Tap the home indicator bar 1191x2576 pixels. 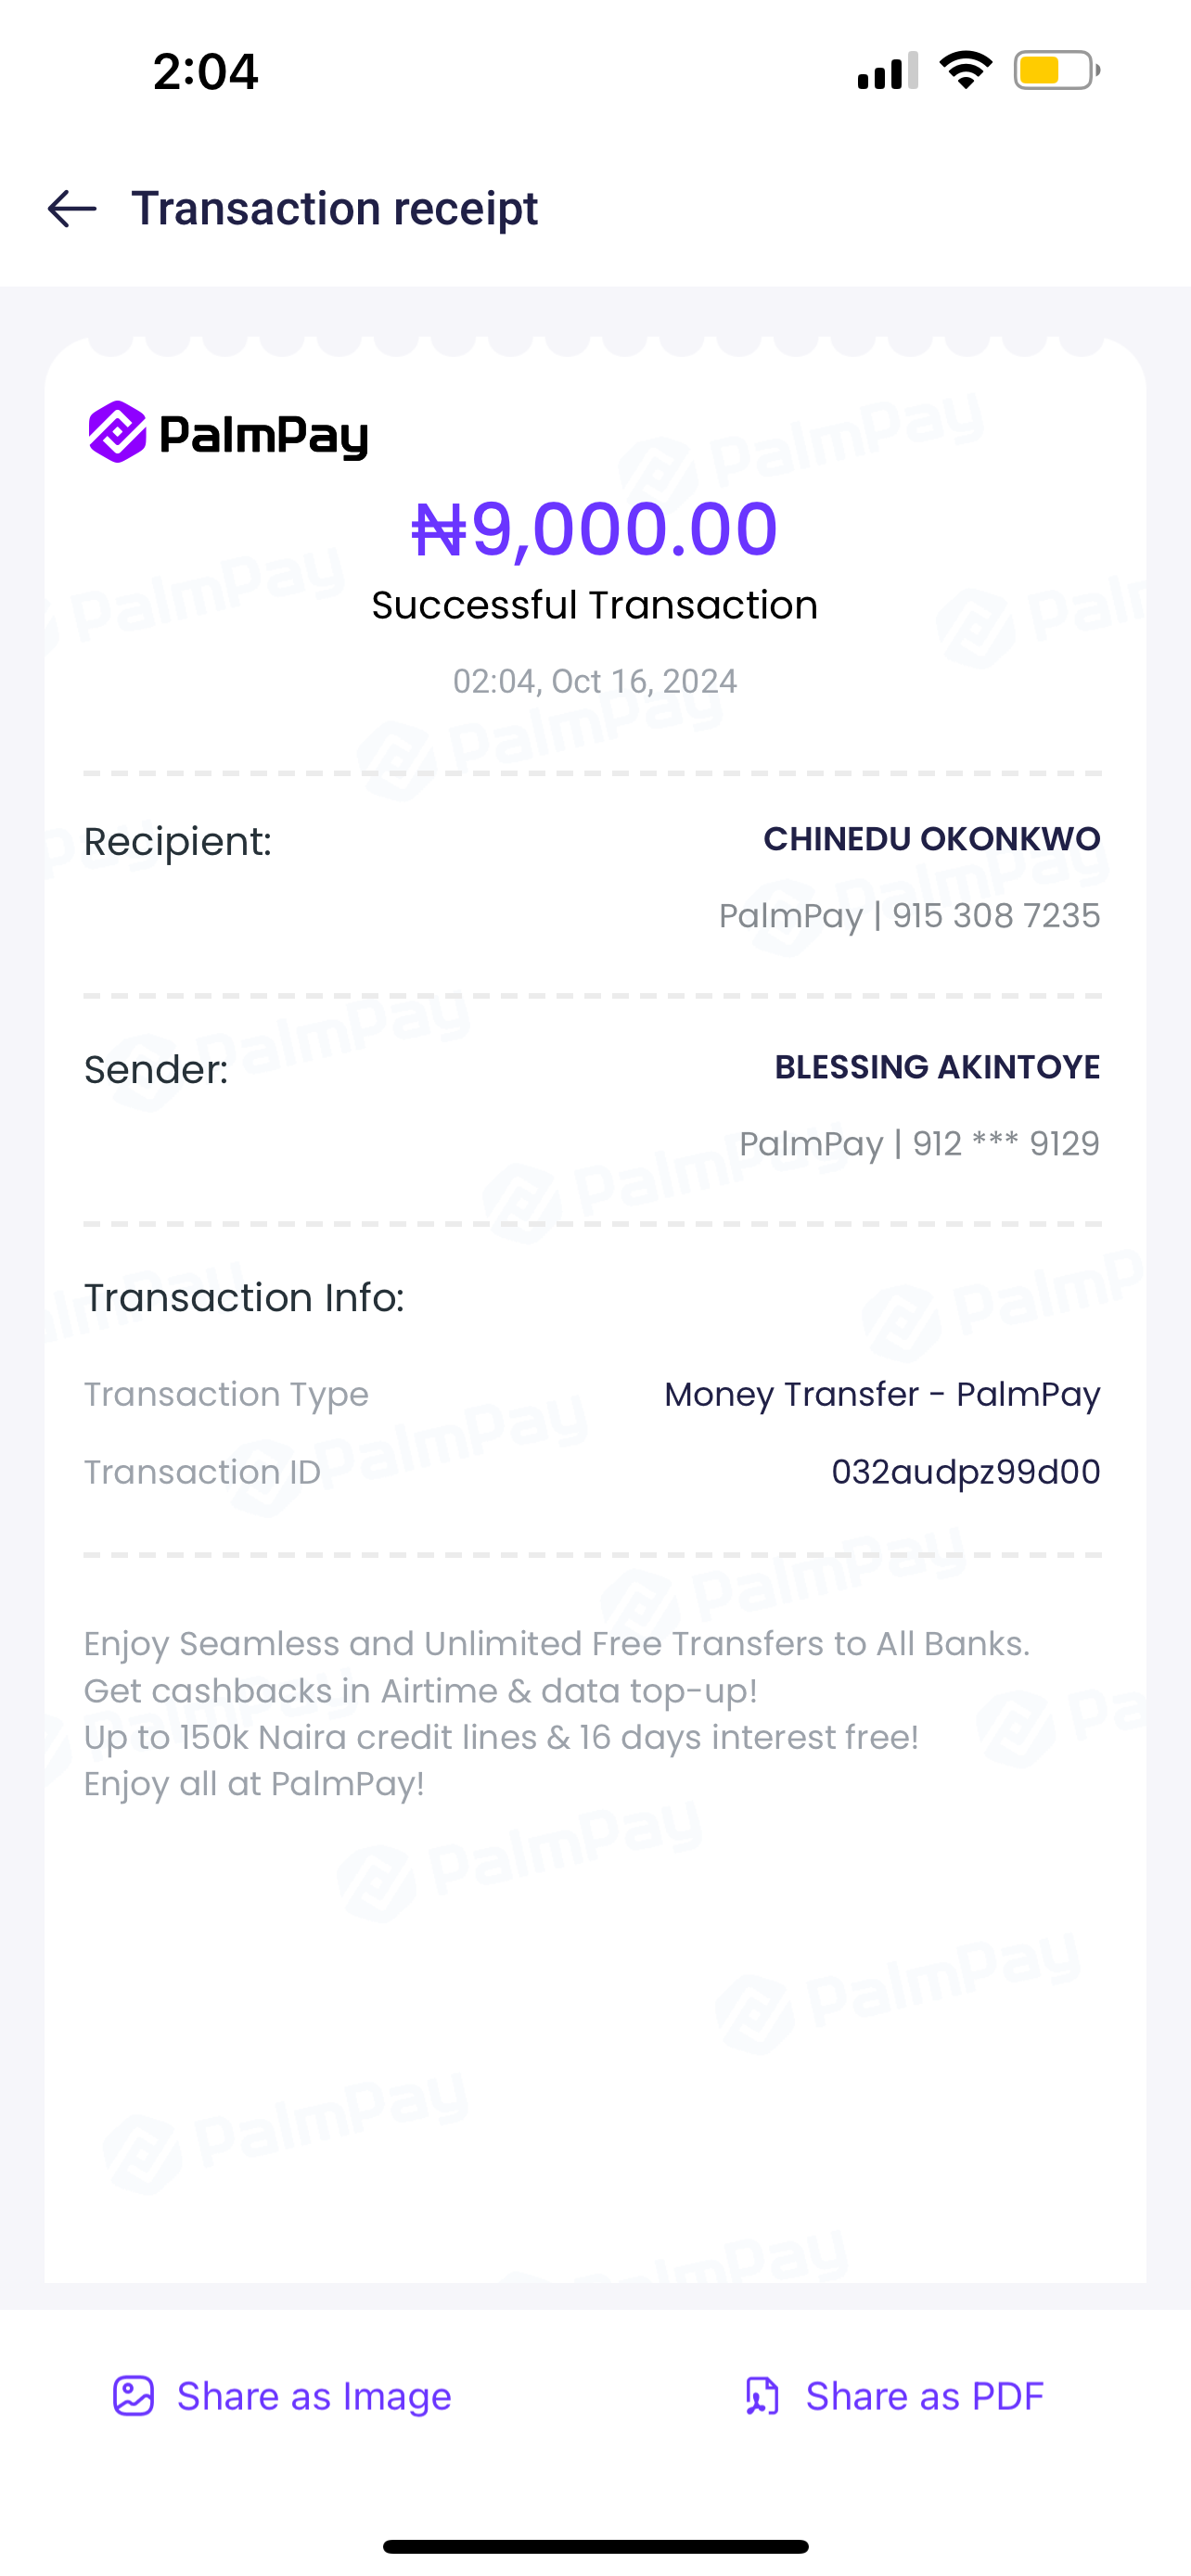[x=595, y=2546]
